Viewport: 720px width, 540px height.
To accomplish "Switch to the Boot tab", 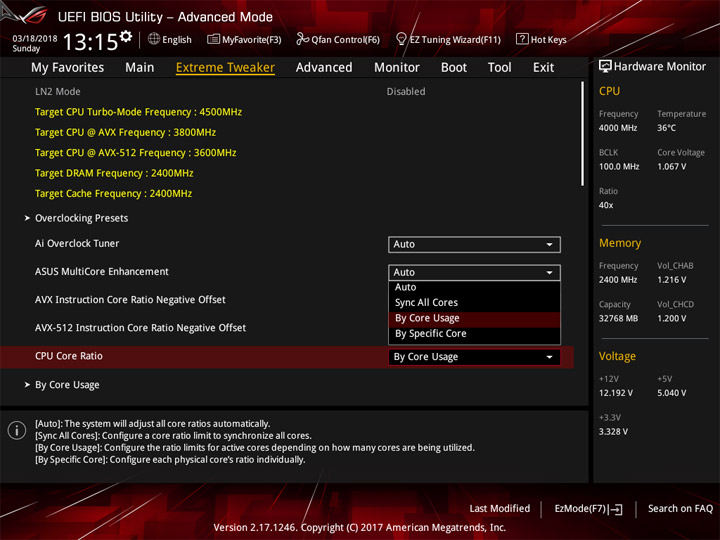I will click(x=454, y=68).
